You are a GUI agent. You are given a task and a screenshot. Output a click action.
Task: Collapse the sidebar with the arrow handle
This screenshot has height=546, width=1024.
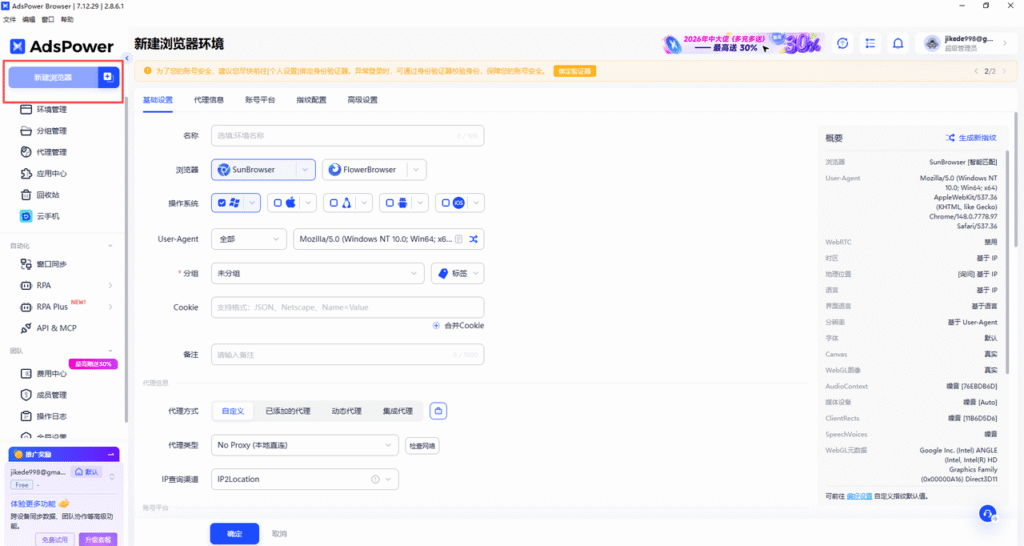point(127,58)
